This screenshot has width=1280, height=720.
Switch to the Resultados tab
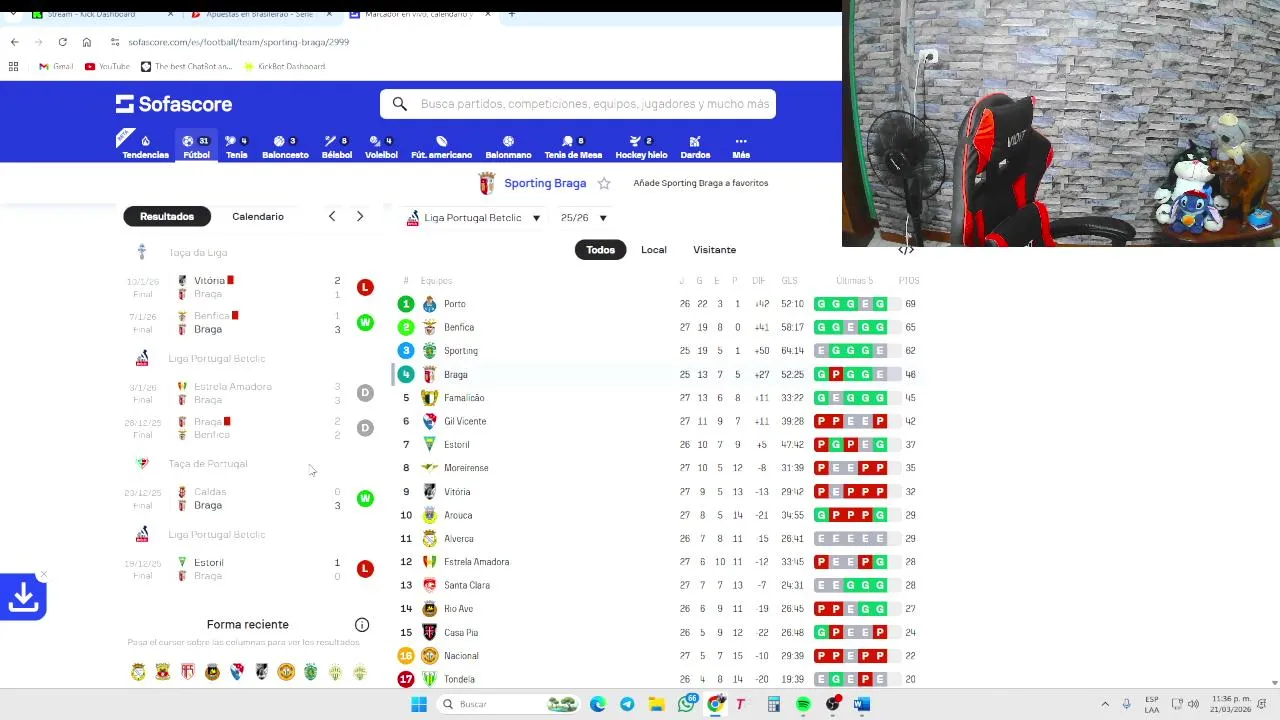(x=167, y=216)
